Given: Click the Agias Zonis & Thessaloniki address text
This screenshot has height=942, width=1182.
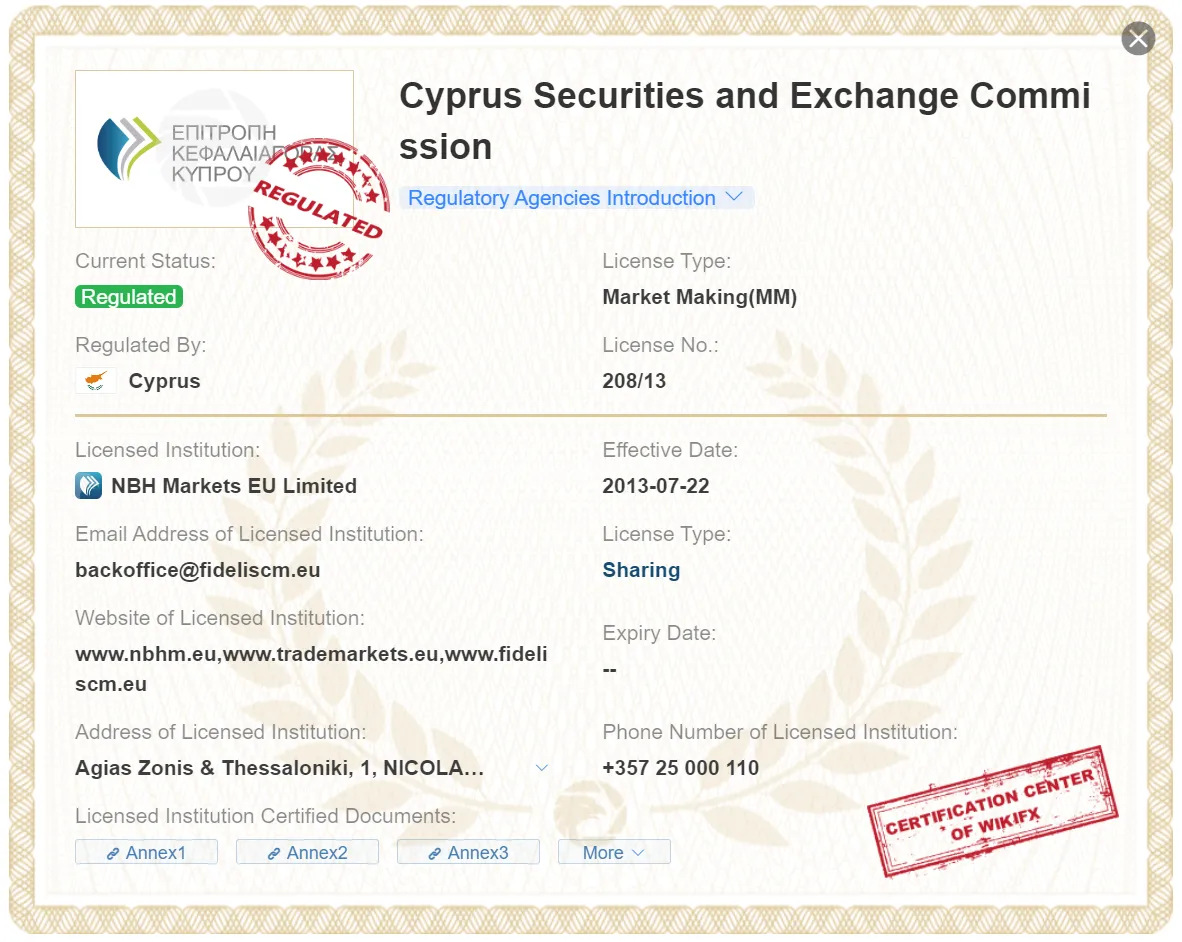Looking at the screenshot, I should [280, 768].
